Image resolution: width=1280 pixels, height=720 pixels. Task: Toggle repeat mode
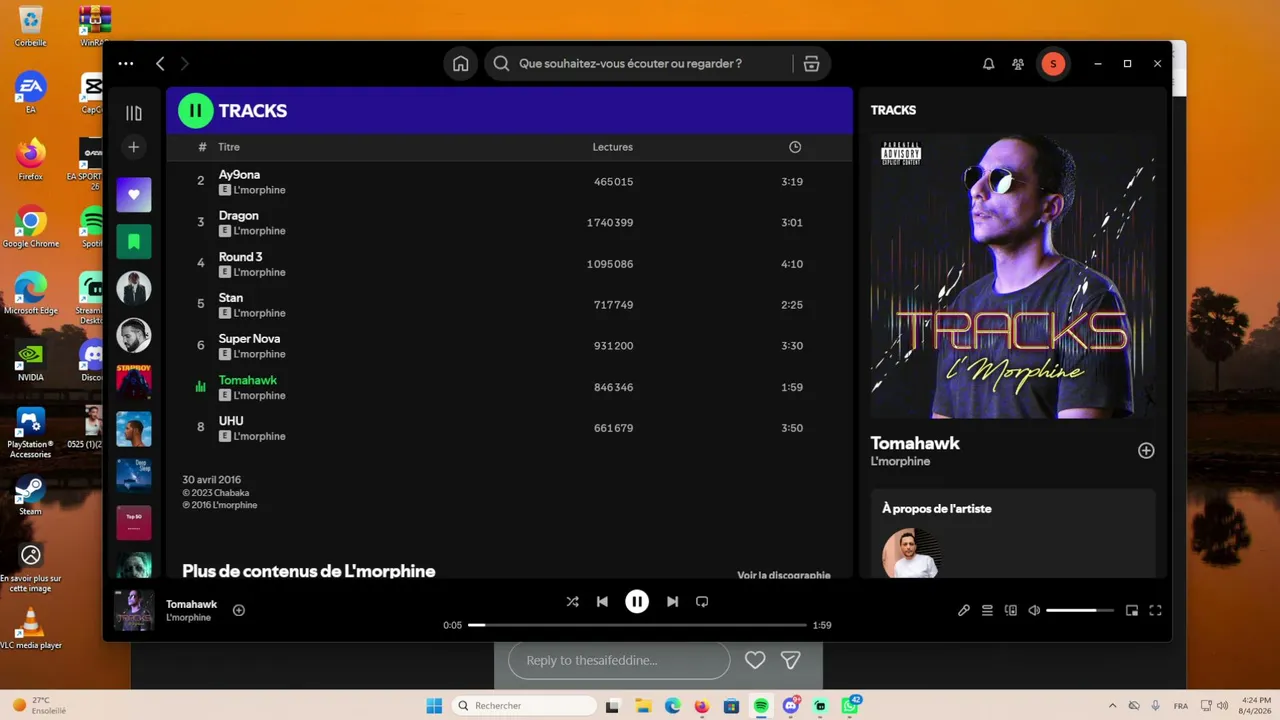[x=702, y=602]
